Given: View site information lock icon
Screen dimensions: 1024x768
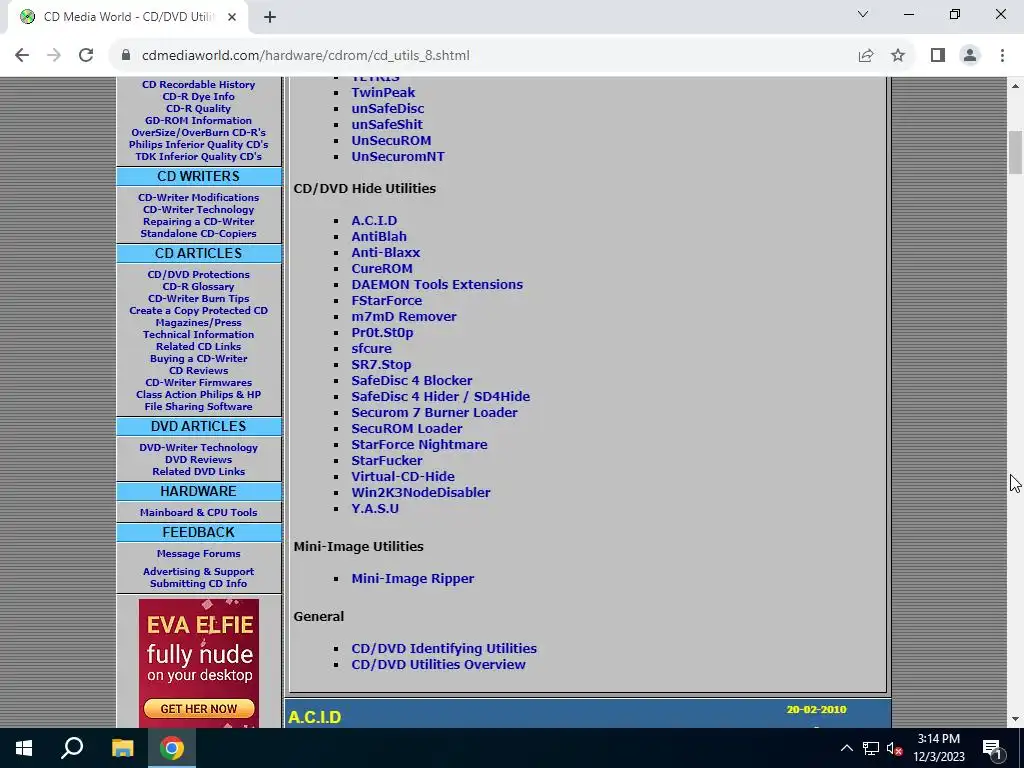Looking at the screenshot, I should [127, 56].
